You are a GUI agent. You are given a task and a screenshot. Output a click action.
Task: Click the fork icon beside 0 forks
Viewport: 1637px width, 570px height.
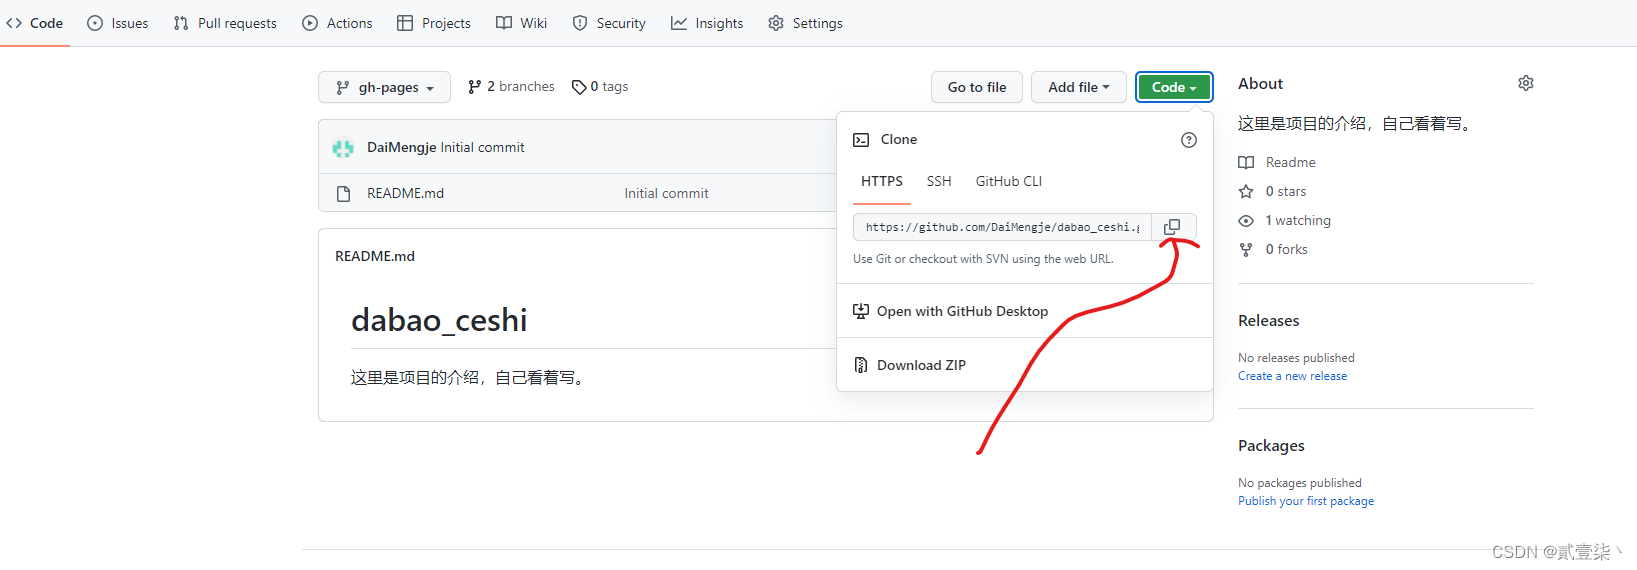tap(1246, 250)
